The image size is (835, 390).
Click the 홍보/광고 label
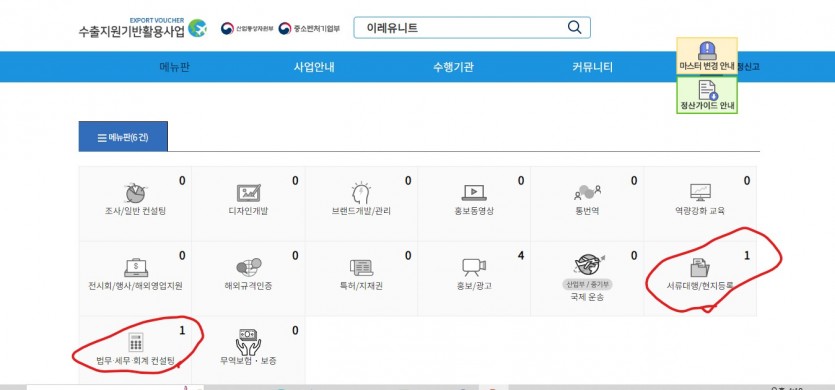click(x=474, y=286)
